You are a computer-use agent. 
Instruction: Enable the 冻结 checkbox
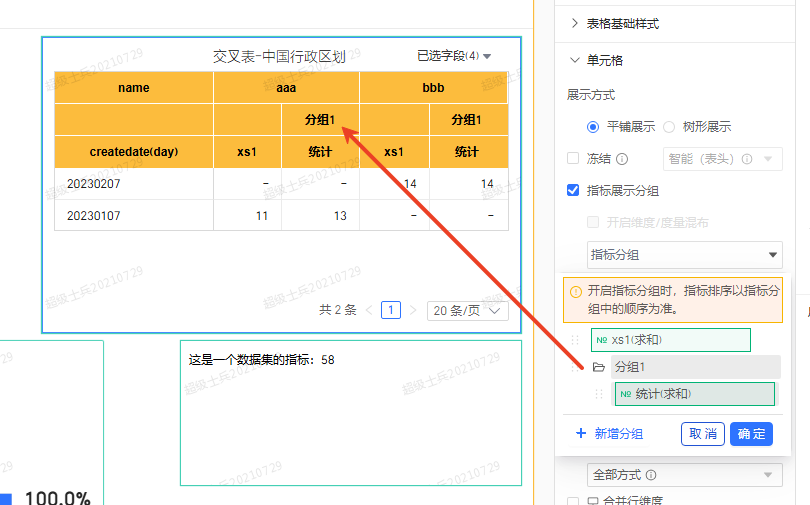pyautogui.click(x=573, y=158)
